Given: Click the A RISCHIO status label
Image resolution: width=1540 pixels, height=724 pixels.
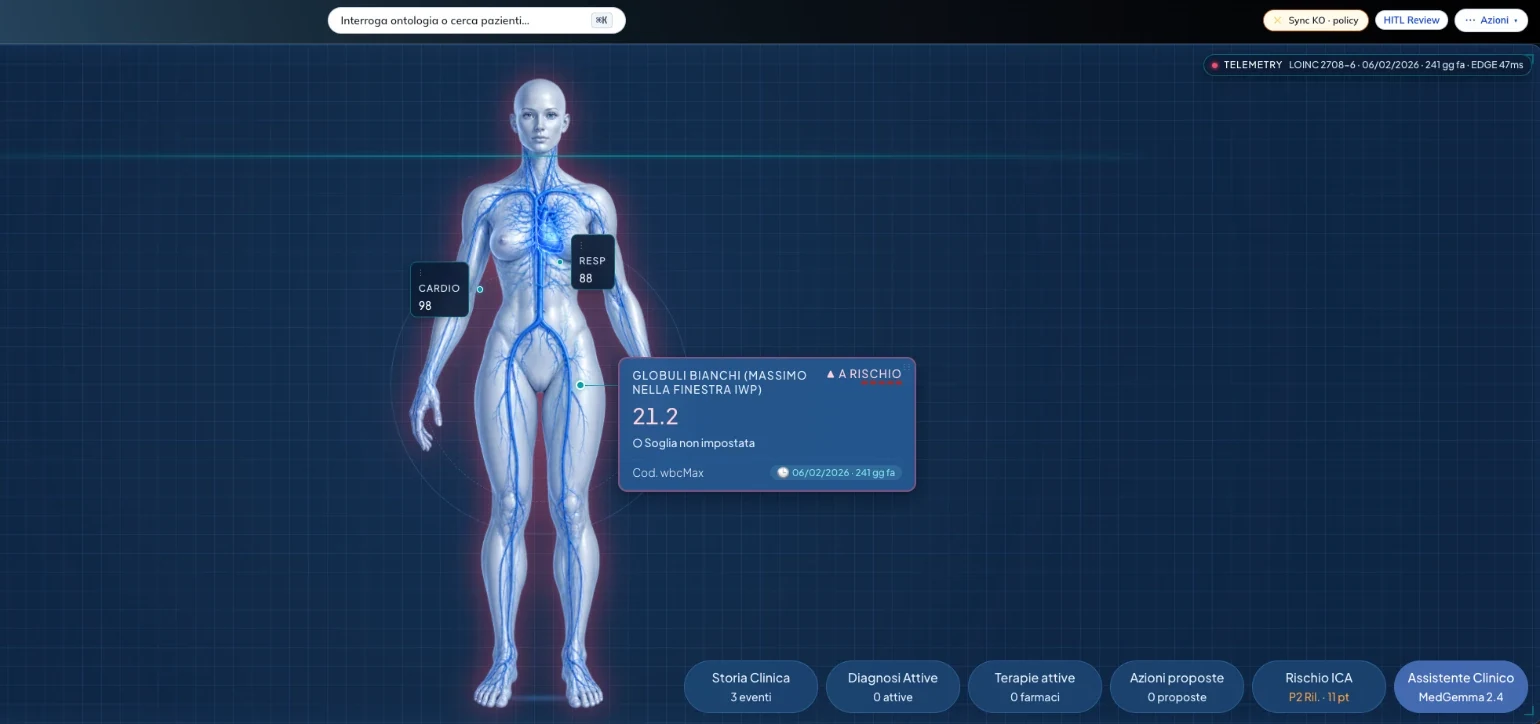Looking at the screenshot, I should click(869, 374).
